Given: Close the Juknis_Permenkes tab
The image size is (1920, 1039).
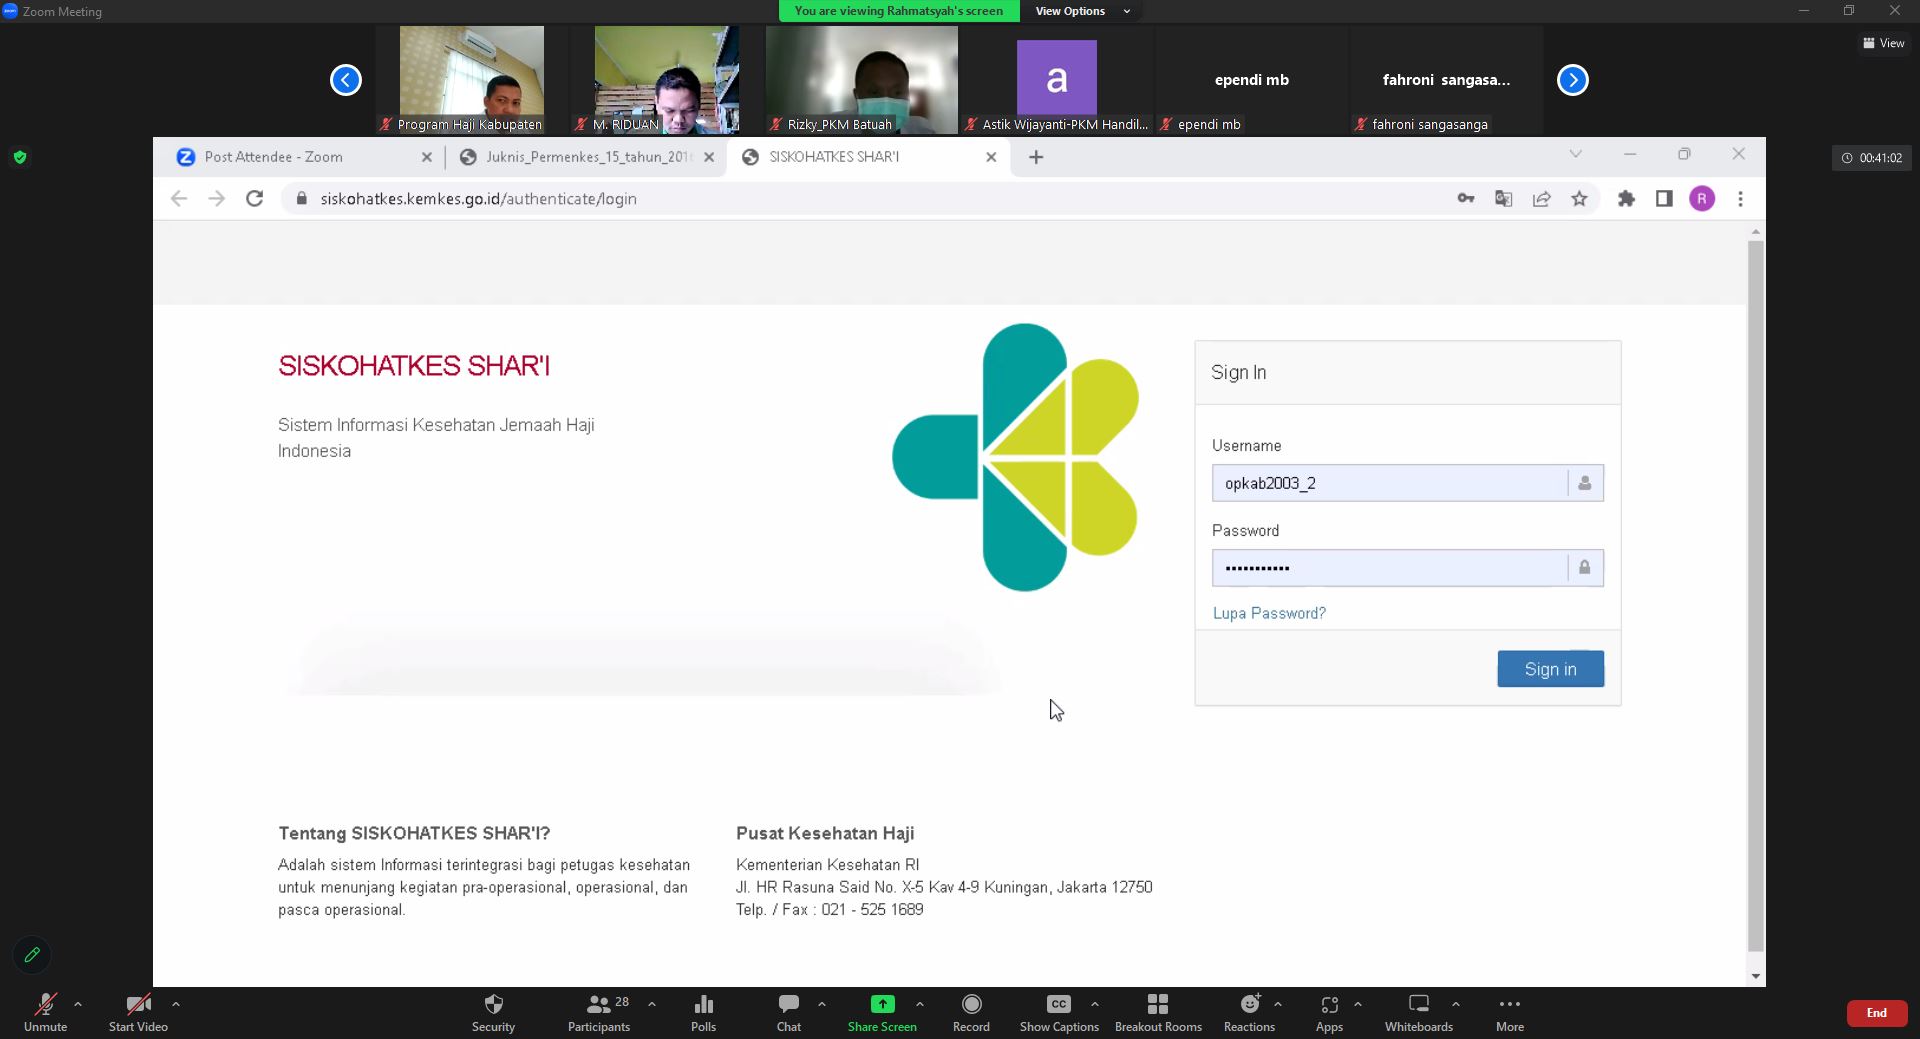Looking at the screenshot, I should [709, 157].
